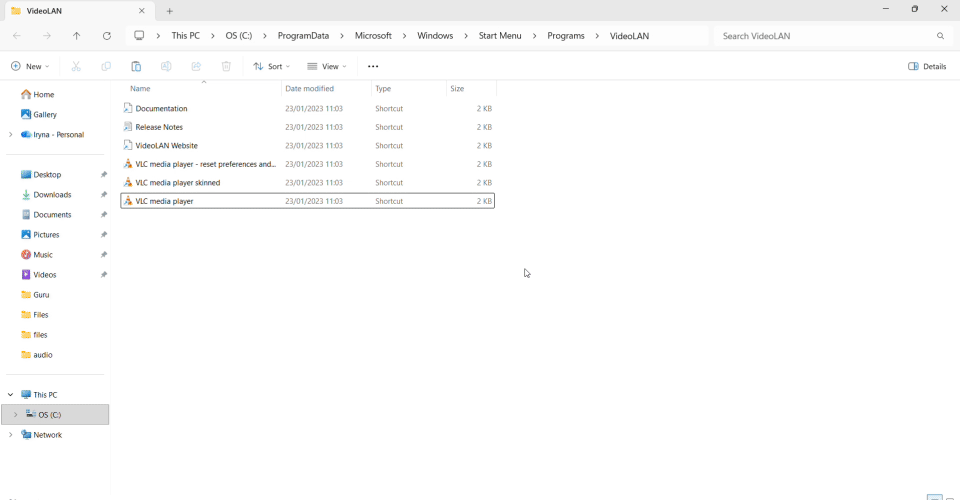Expand the Network tree node
The image size is (960, 500).
point(10,435)
